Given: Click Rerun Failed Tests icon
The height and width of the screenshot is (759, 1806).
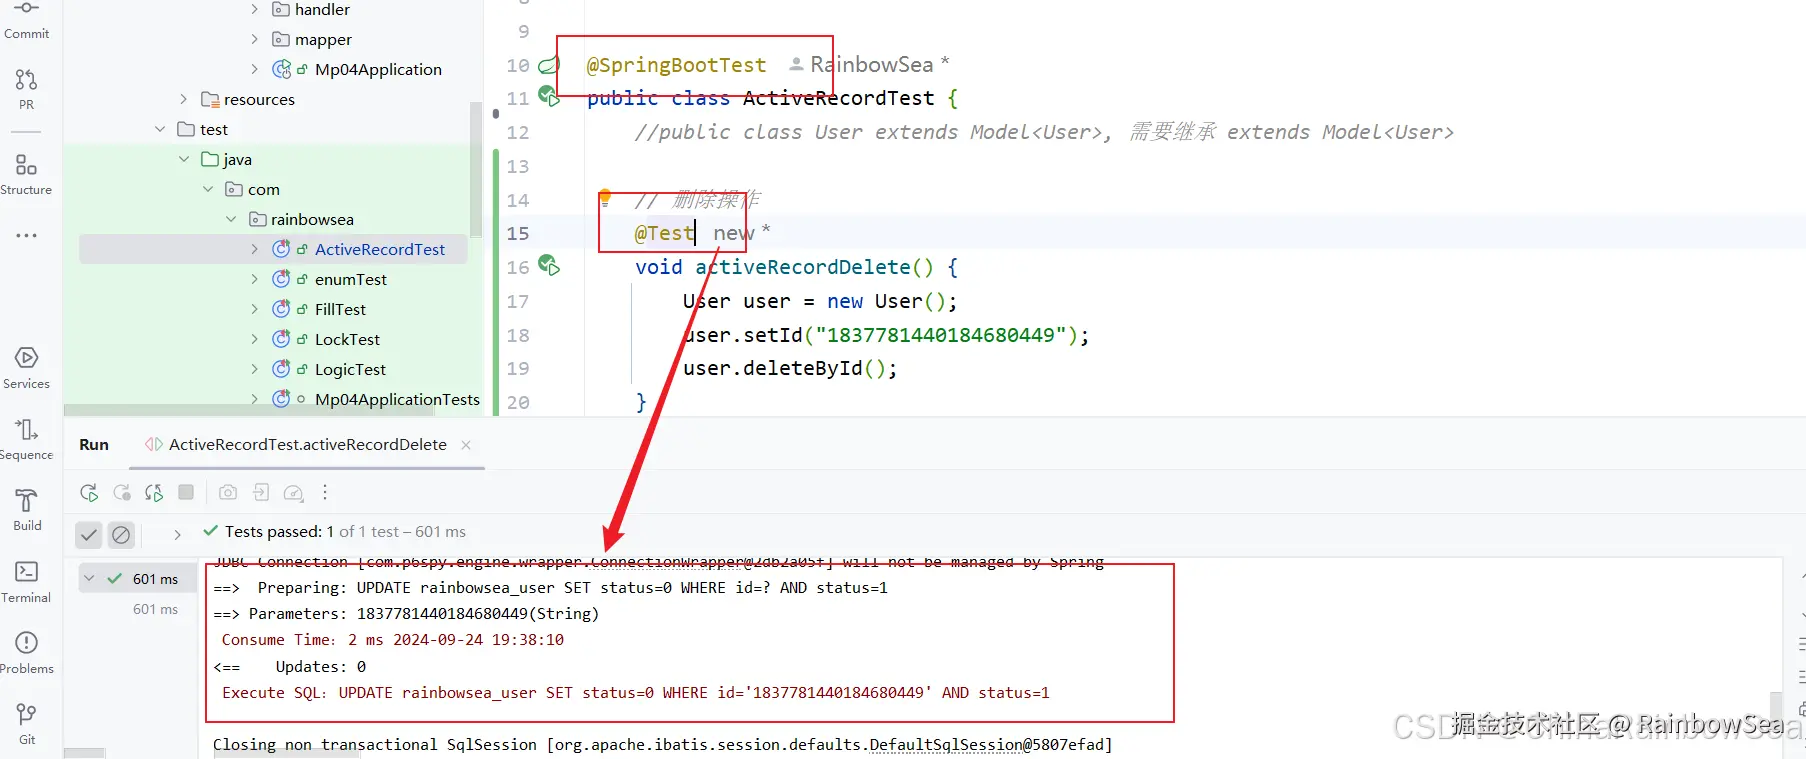Looking at the screenshot, I should (122, 492).
